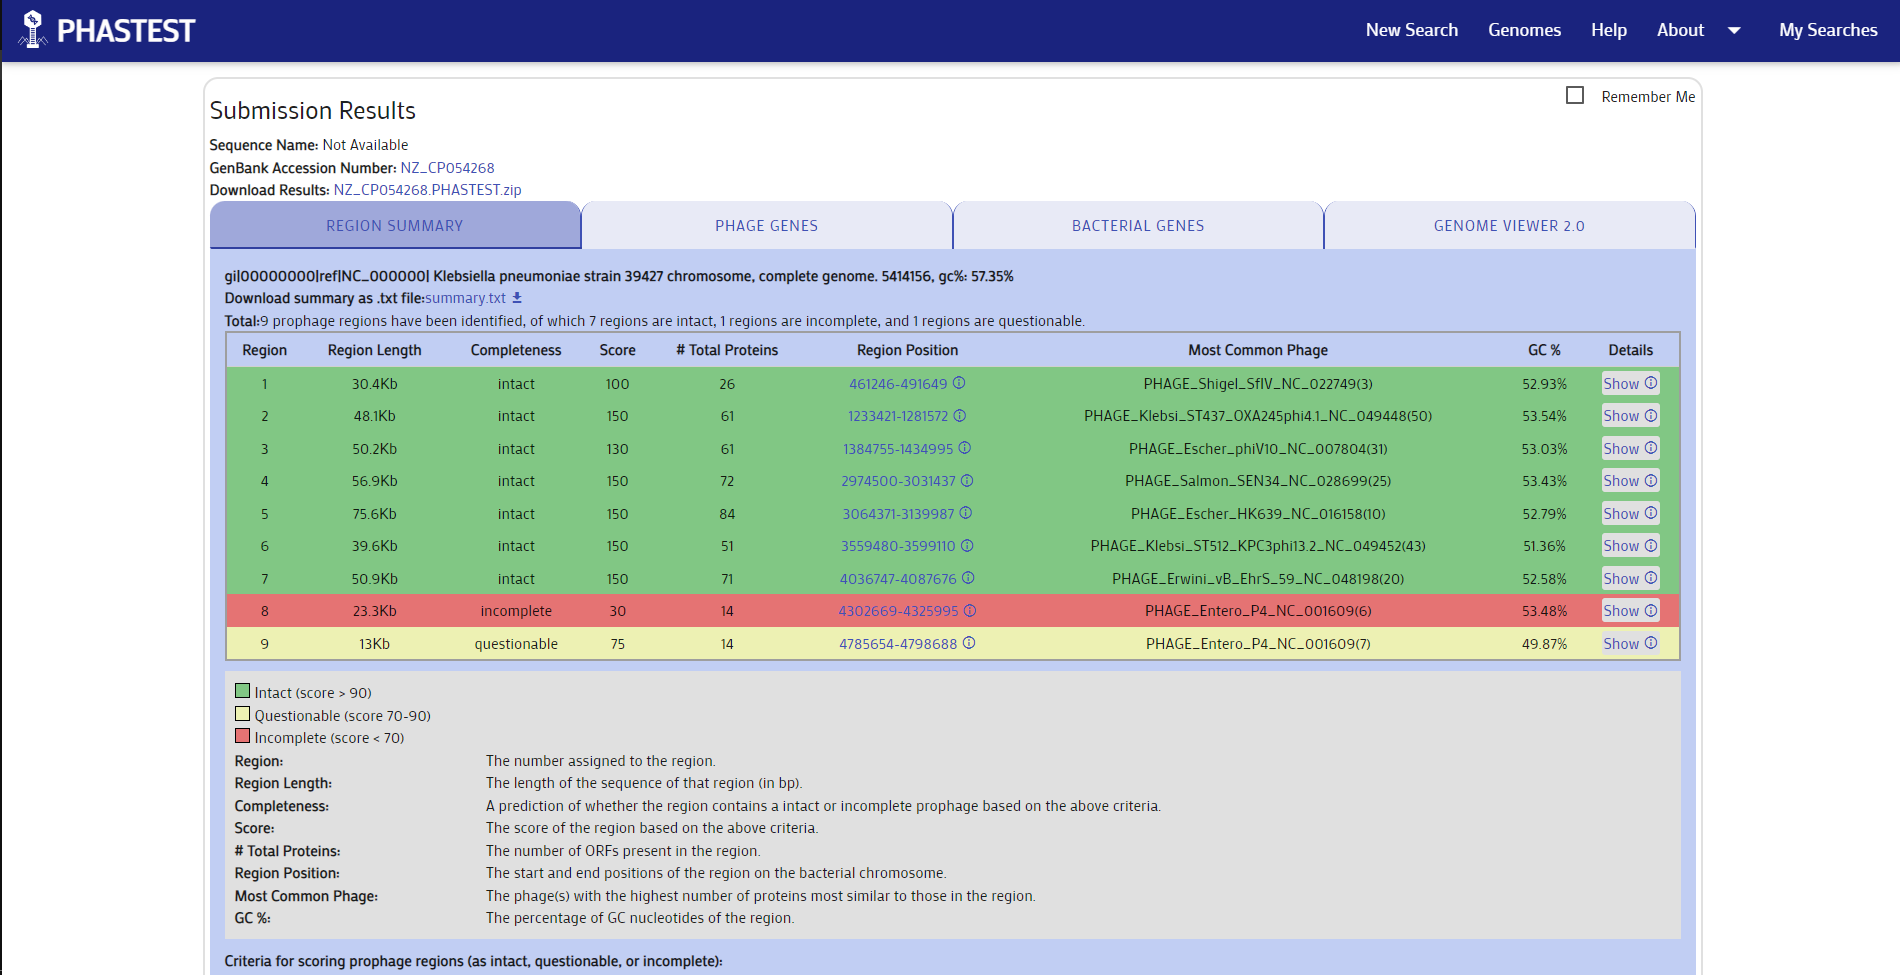
Task: Open the NZ_CP054268 GenBank accession link
Action: pos(447,168)
